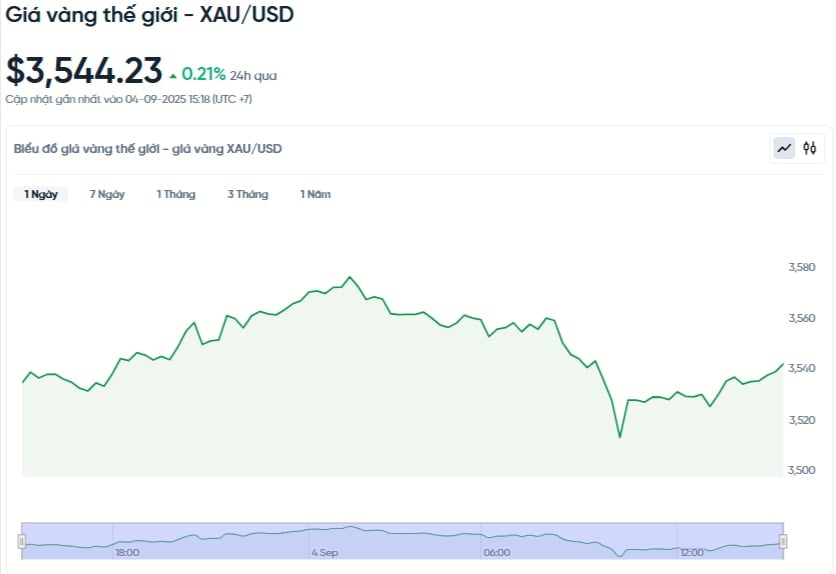
Task: Click the $3,544.23 price value
Action: (84, 71)
